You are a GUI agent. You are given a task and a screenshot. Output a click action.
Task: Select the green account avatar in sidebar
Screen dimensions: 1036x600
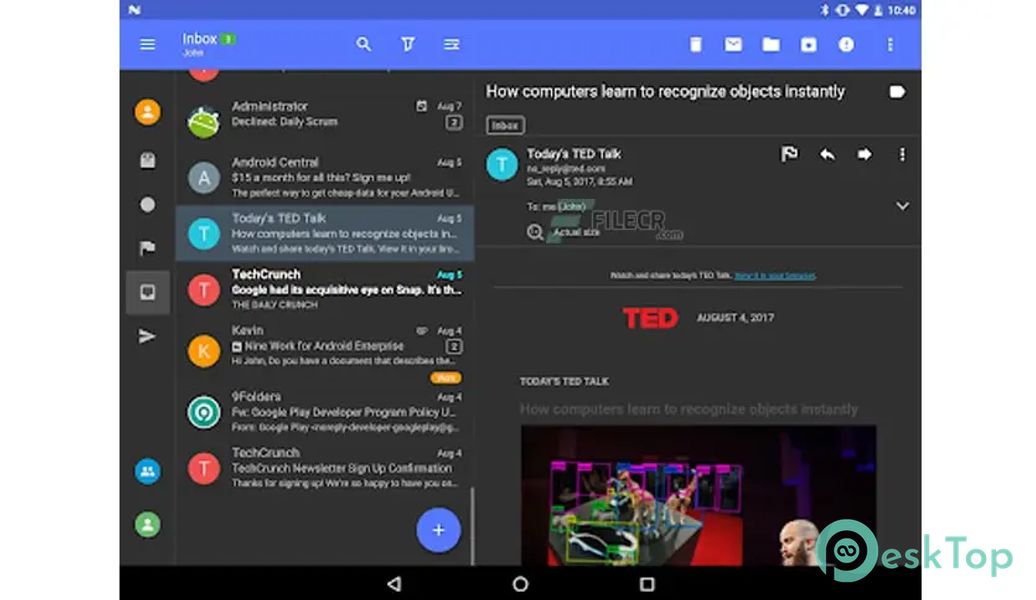tap(147, 525)
